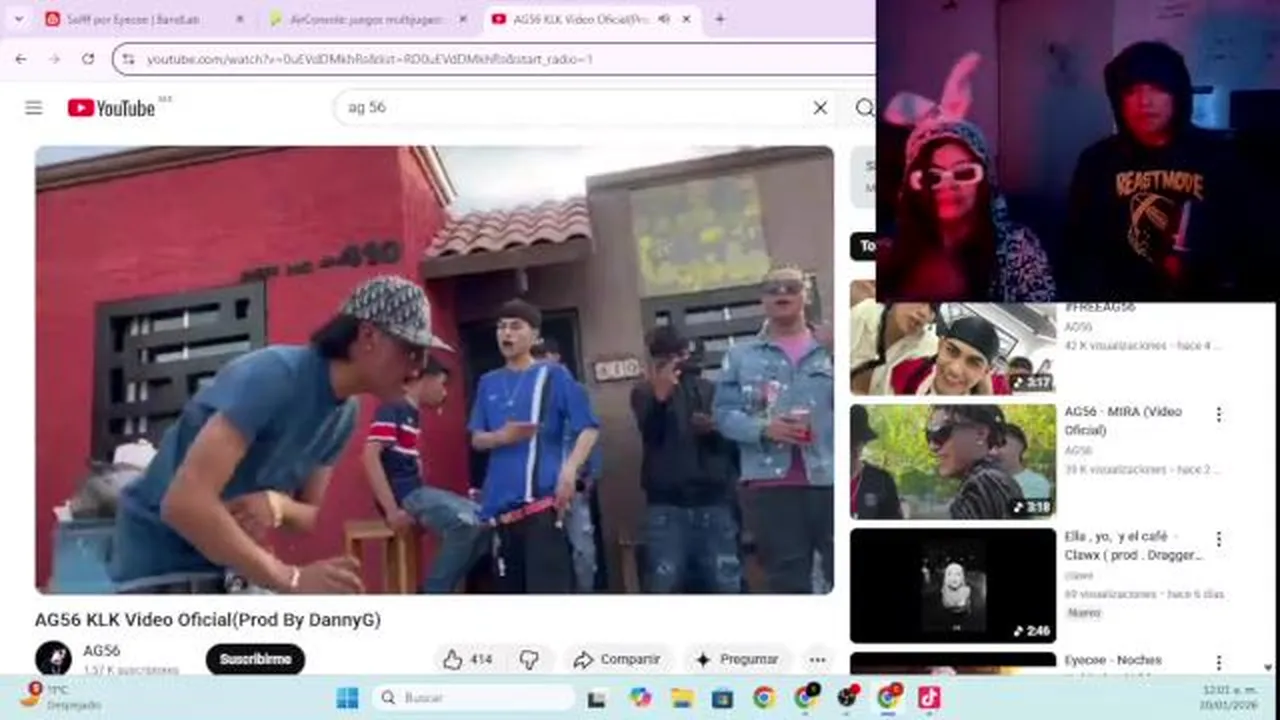
Task: Launch Copilot from the taskbar
Action: [x=640, y=698]
